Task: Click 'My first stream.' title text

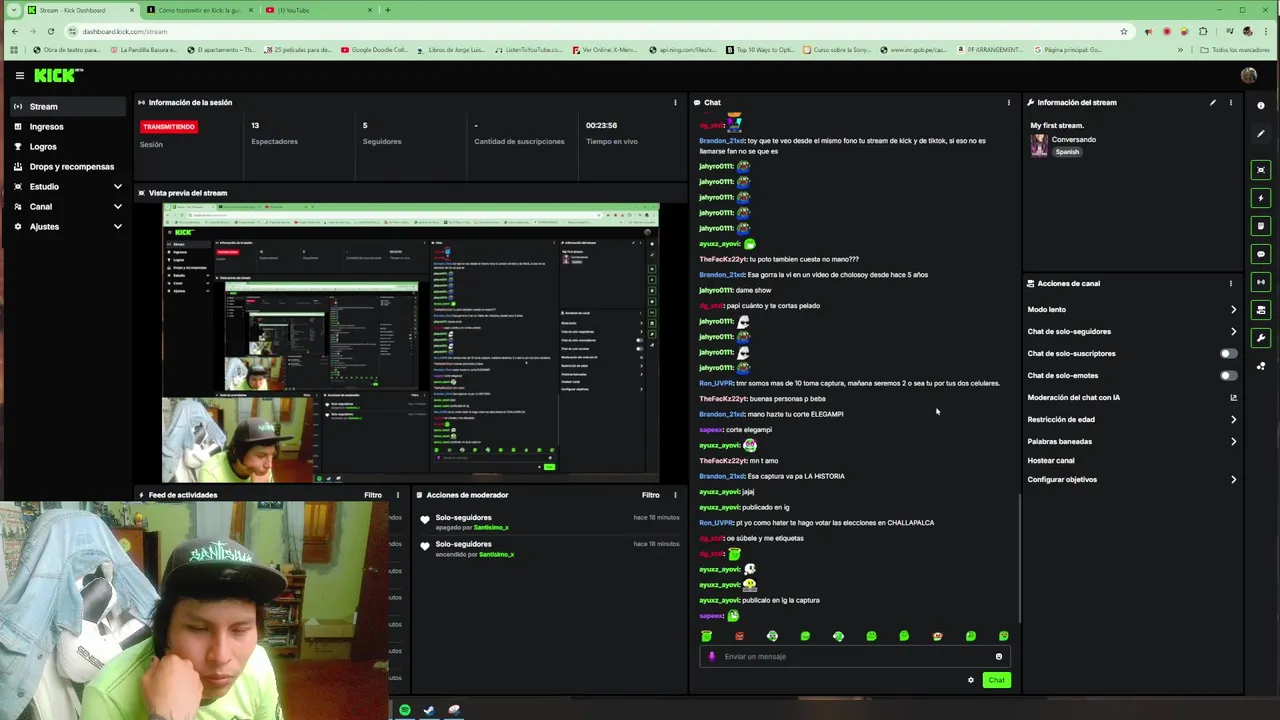Action: (x=1057, y=125)
